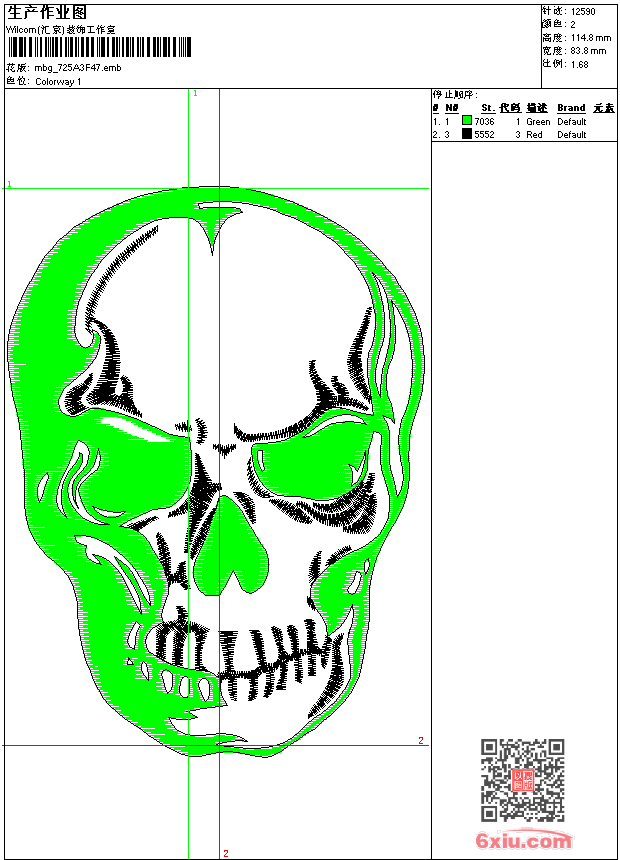Click the 'Colorway 1' label
This screenshot has width=620, height=860.
[58, 81]
